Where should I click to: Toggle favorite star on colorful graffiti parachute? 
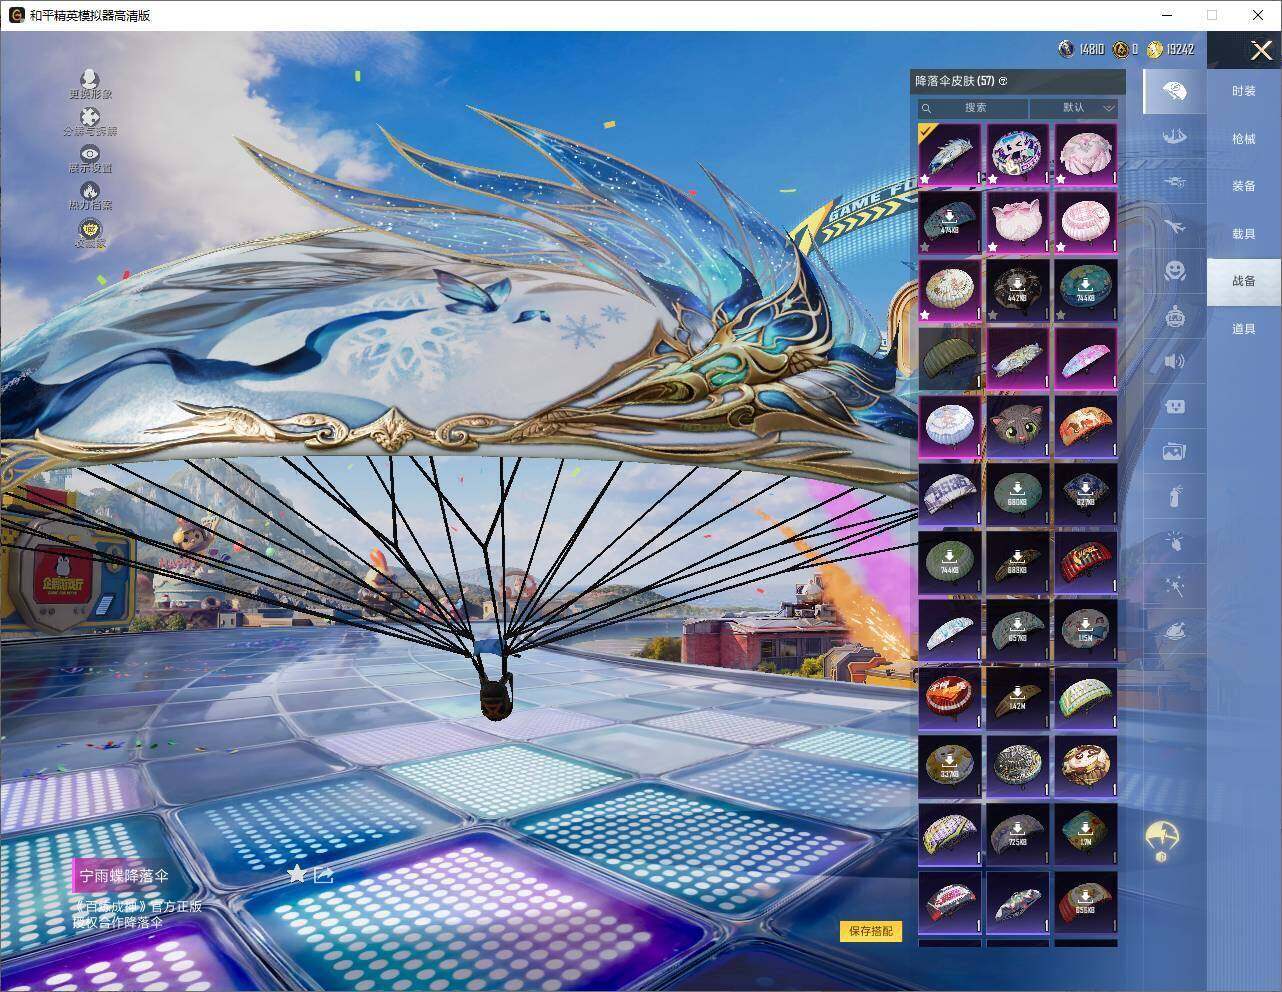tap(994, 178)
